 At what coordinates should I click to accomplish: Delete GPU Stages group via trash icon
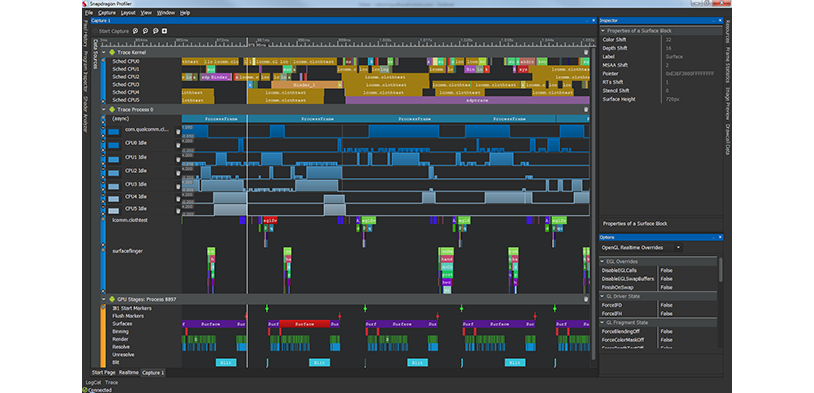pos(586,299)
